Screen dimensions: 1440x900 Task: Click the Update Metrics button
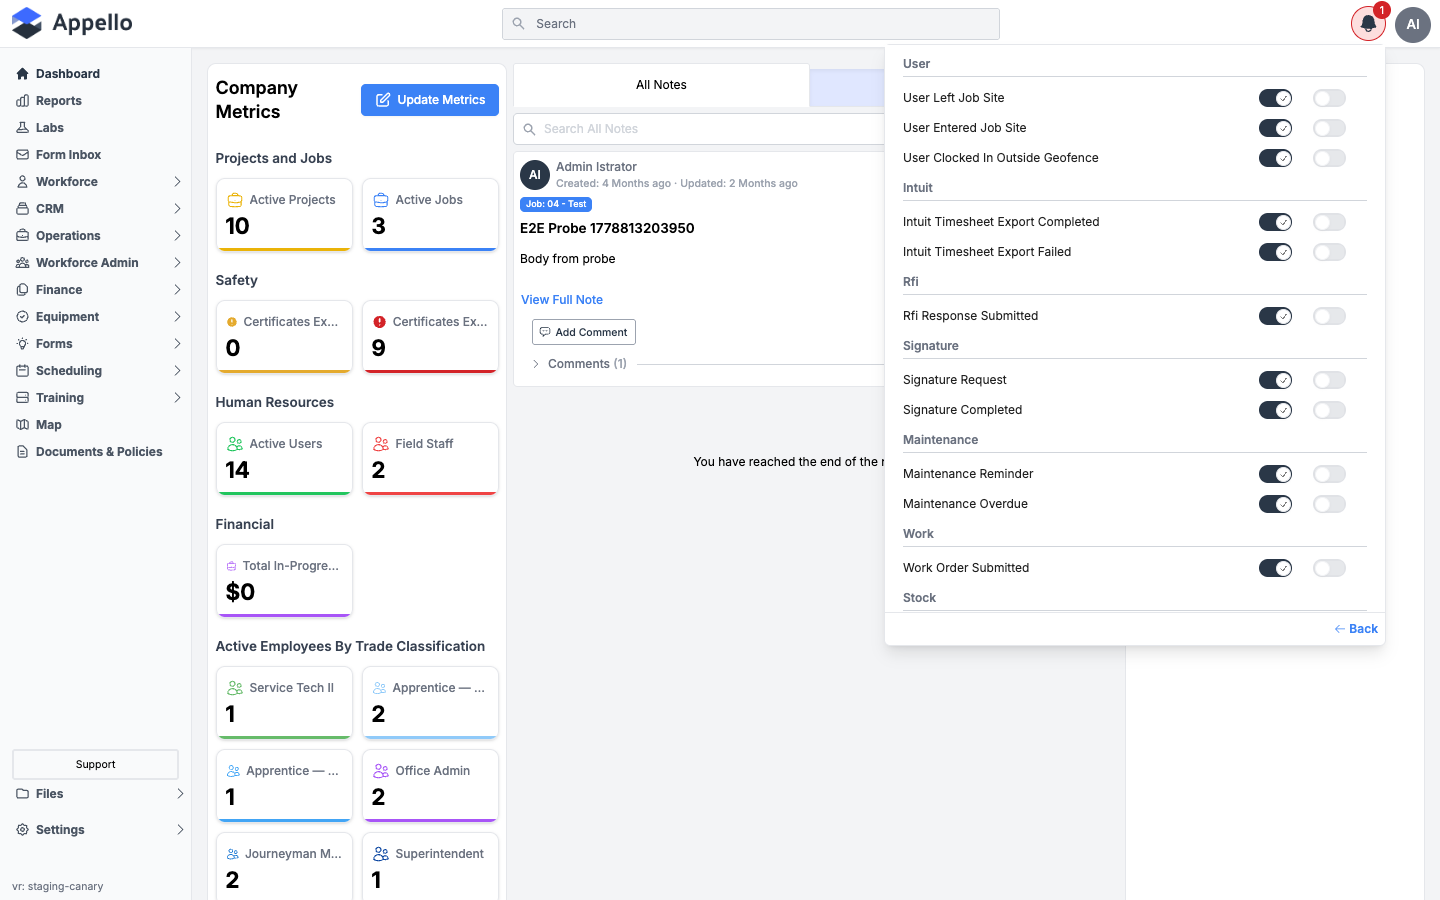(x=430, y=100)
